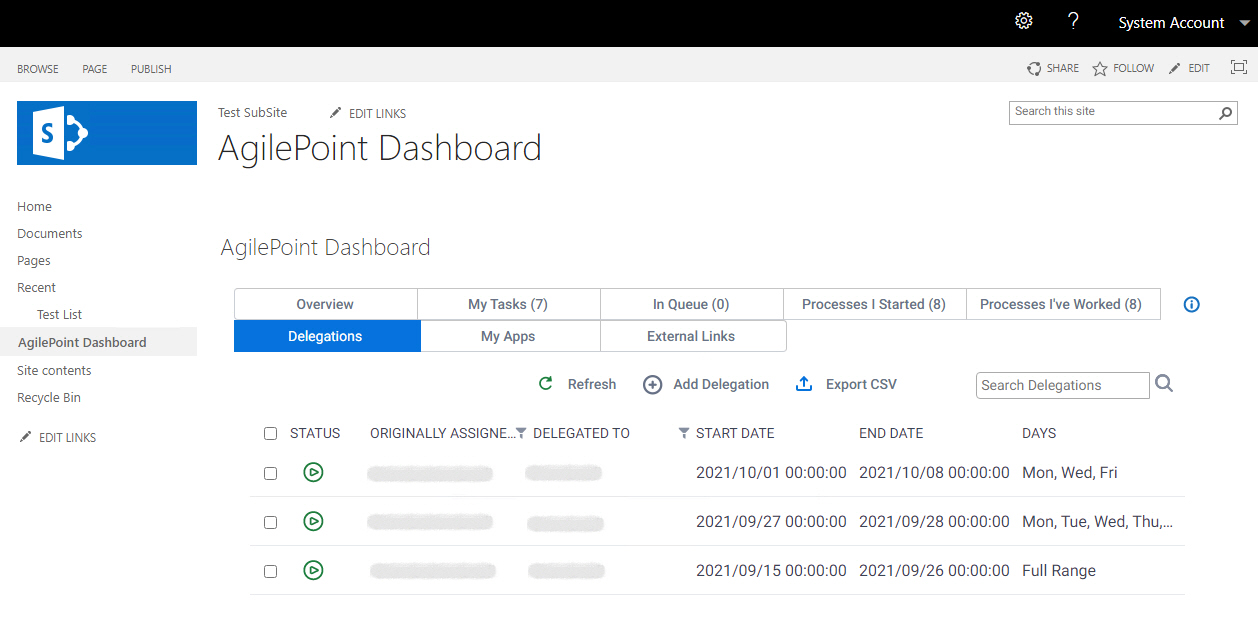Open the PAGE ribbon tab
Image resolution: width=1258 pixels, height=640 pixels.
(95, 69)
